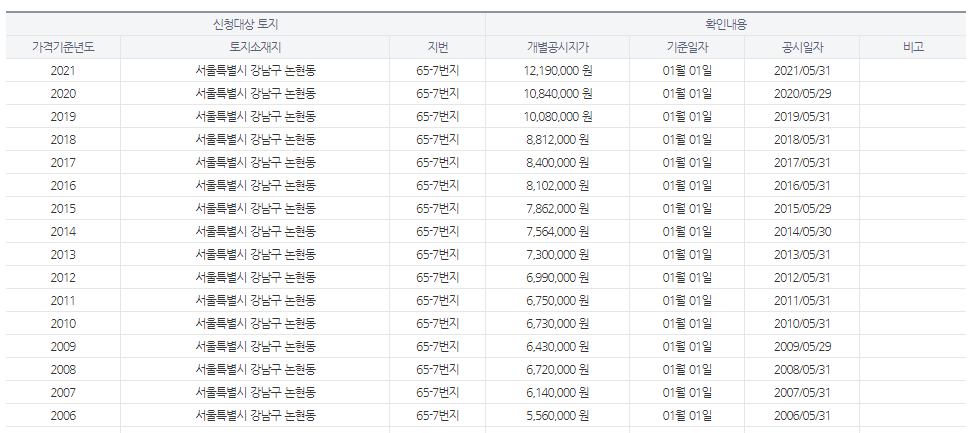Select the year cell 2019
The image size is (971, 433).
(x=63, y=116)
